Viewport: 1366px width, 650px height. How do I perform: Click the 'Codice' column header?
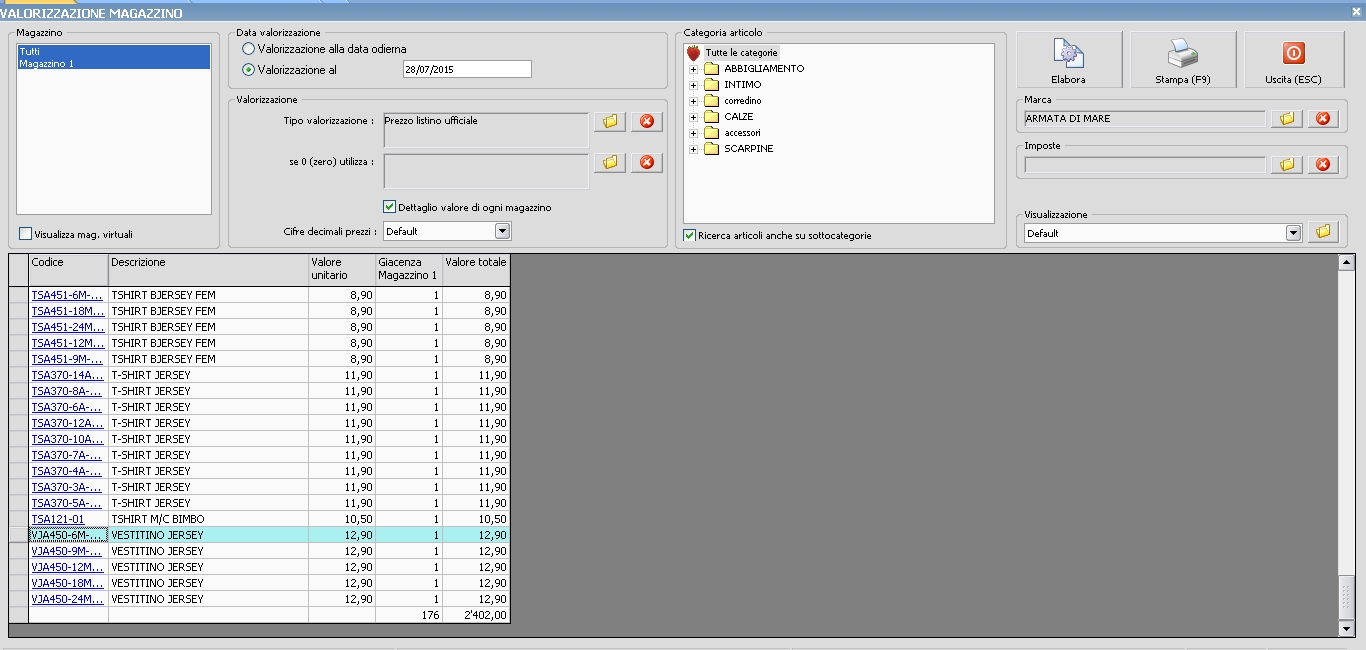[x=68, y=270]
